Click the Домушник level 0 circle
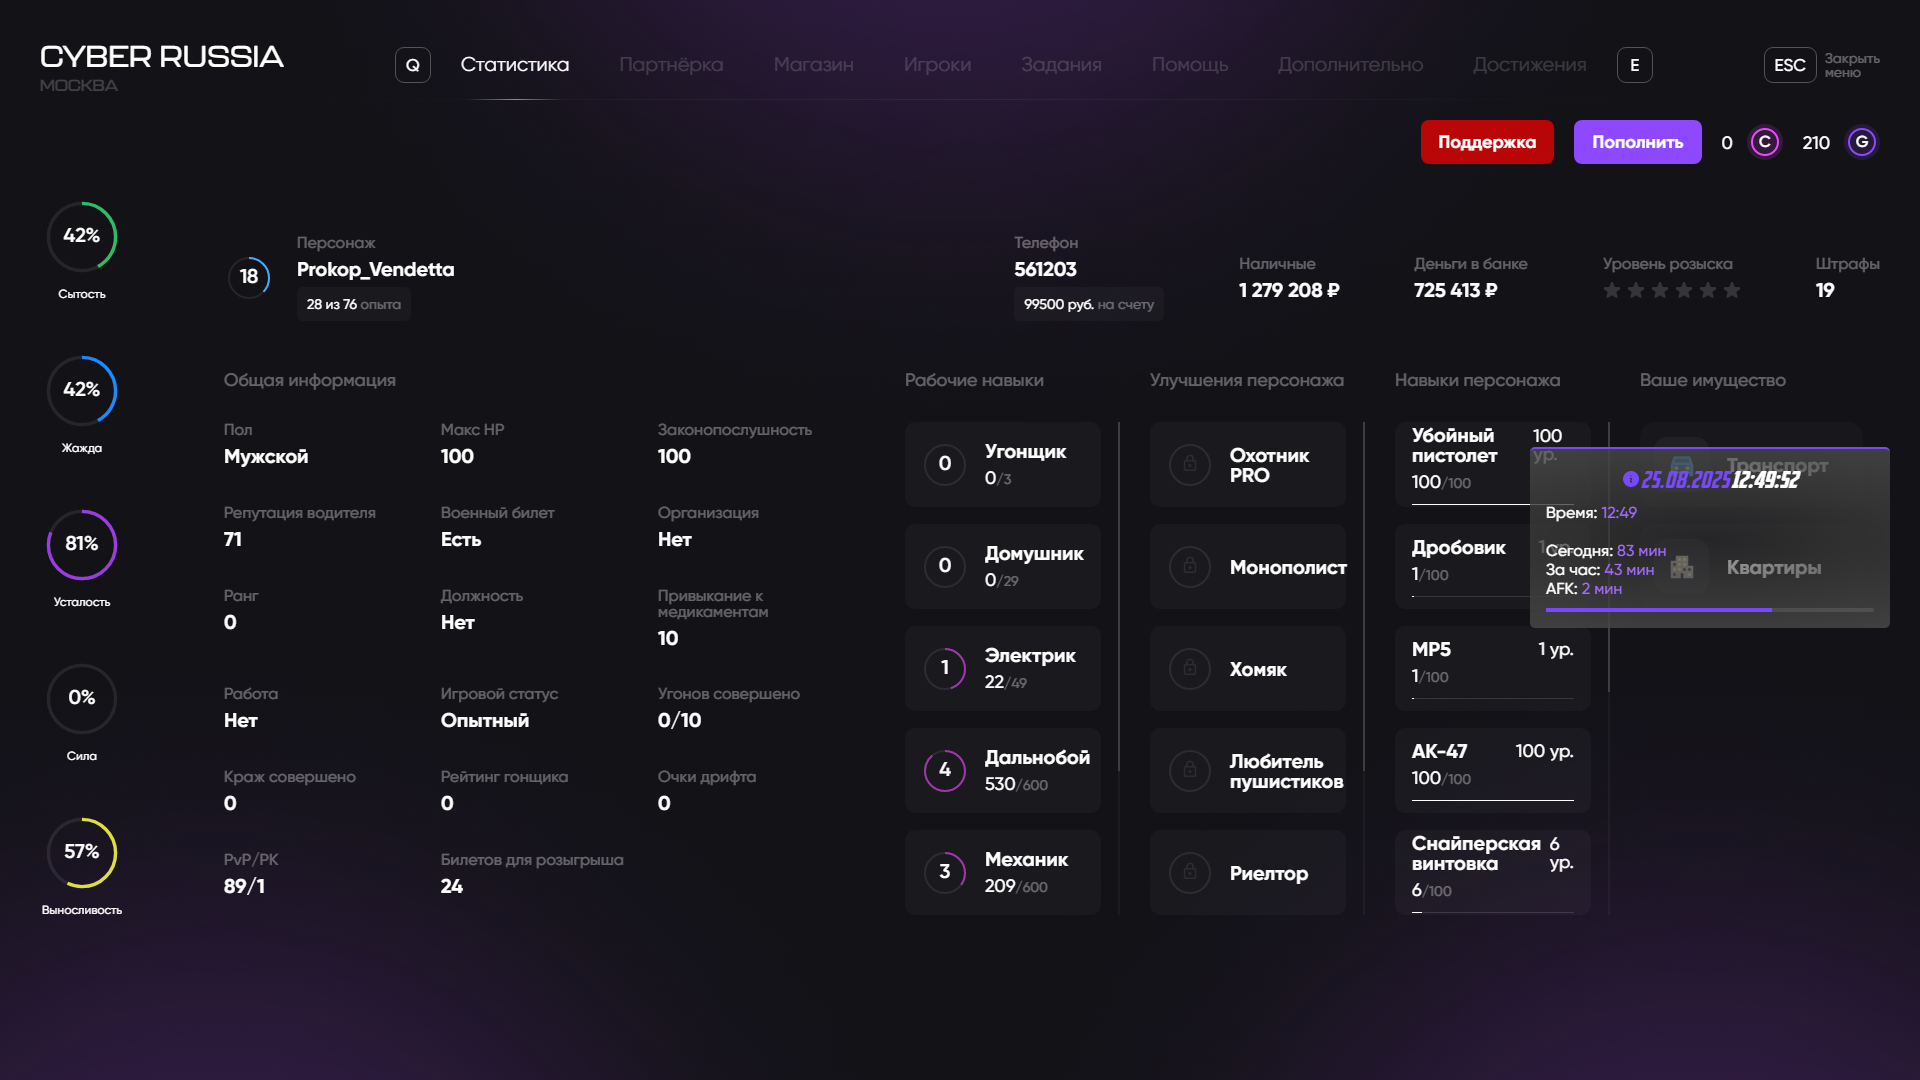The height and width of the screenshot is (1080, 1920). coord(945,567)
